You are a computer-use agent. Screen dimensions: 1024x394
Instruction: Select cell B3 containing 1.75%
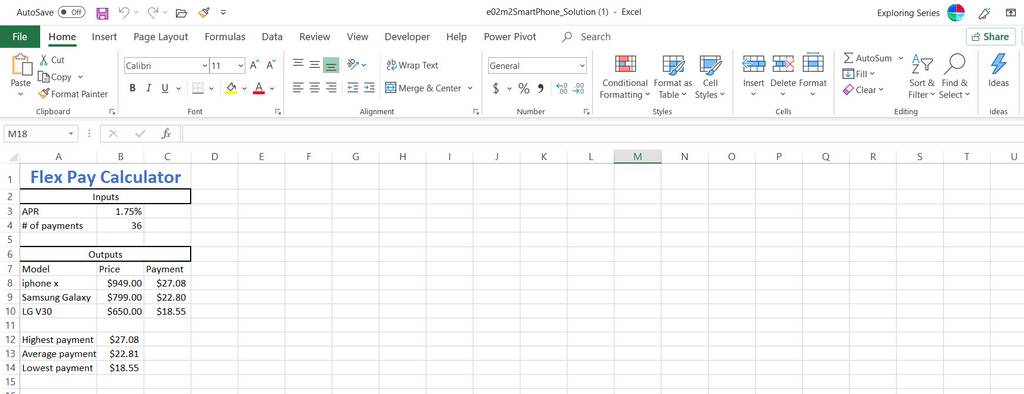click(x=121, y=211)
